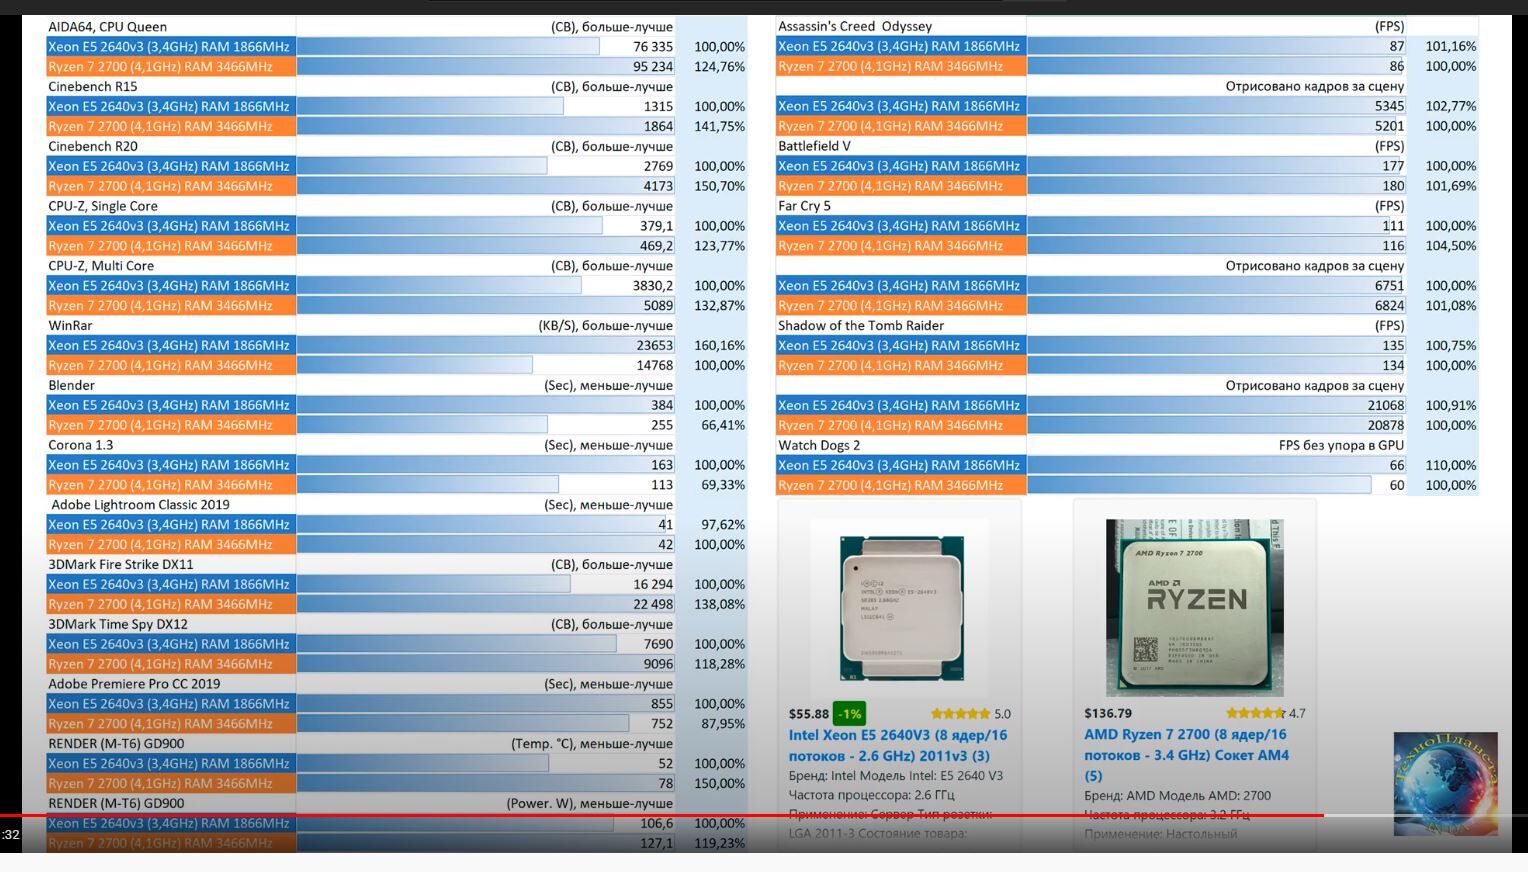1528x872 pixels.
Task: Click the WinRar Xeon value 23653
Action: [655, 346]
